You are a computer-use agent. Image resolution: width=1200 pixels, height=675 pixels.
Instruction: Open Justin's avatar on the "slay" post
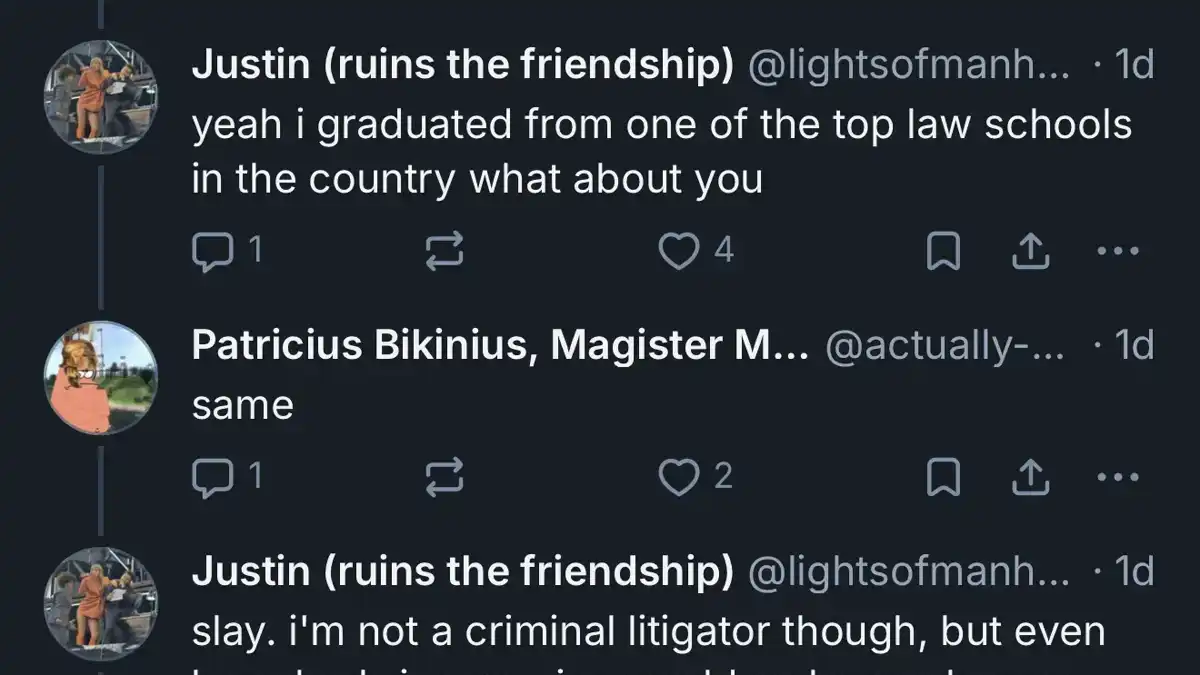(101, 603)
